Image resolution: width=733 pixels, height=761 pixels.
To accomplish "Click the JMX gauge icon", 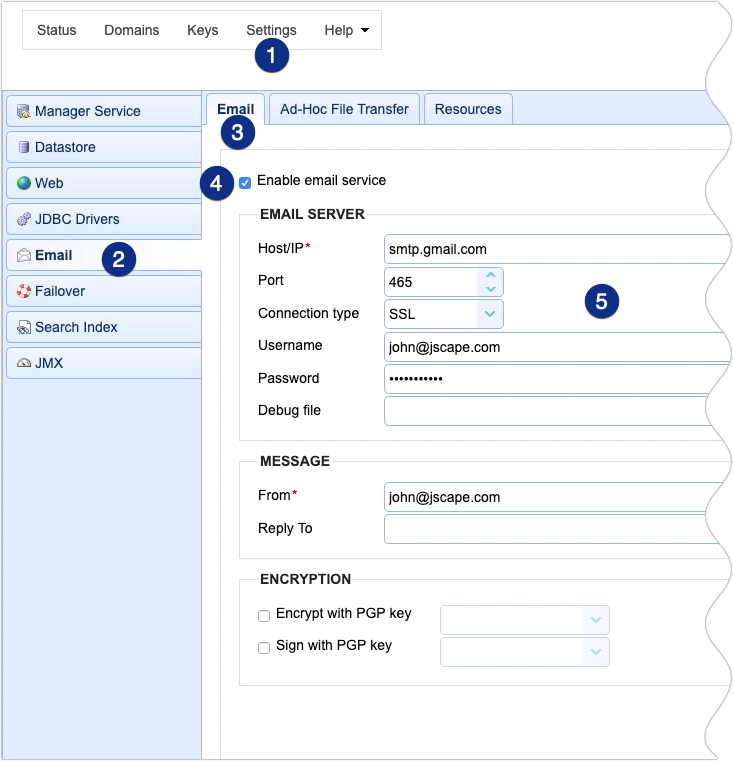I will coord(24,363).
